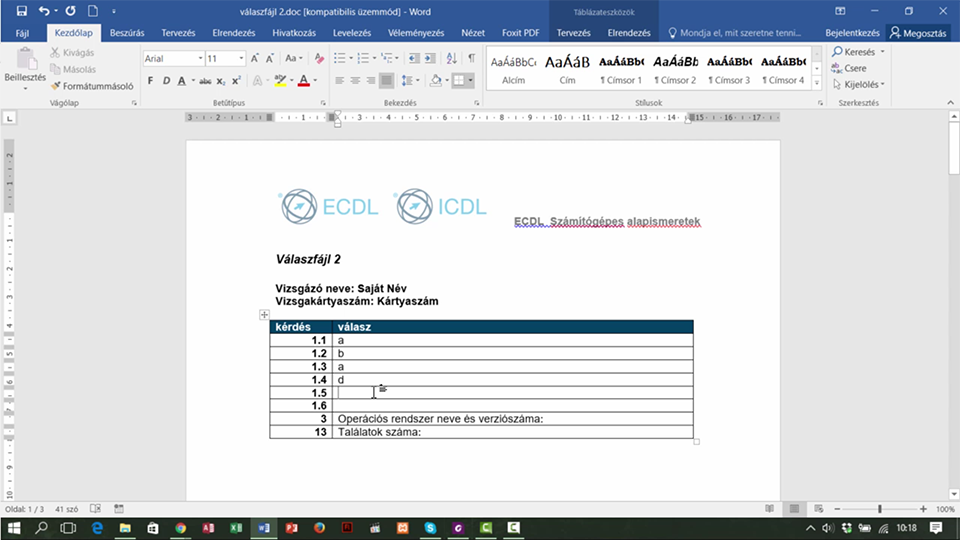This screenshot has width=960, height=540.
Task: Open the Véleményezés ribbon tab
Action: 416,33
